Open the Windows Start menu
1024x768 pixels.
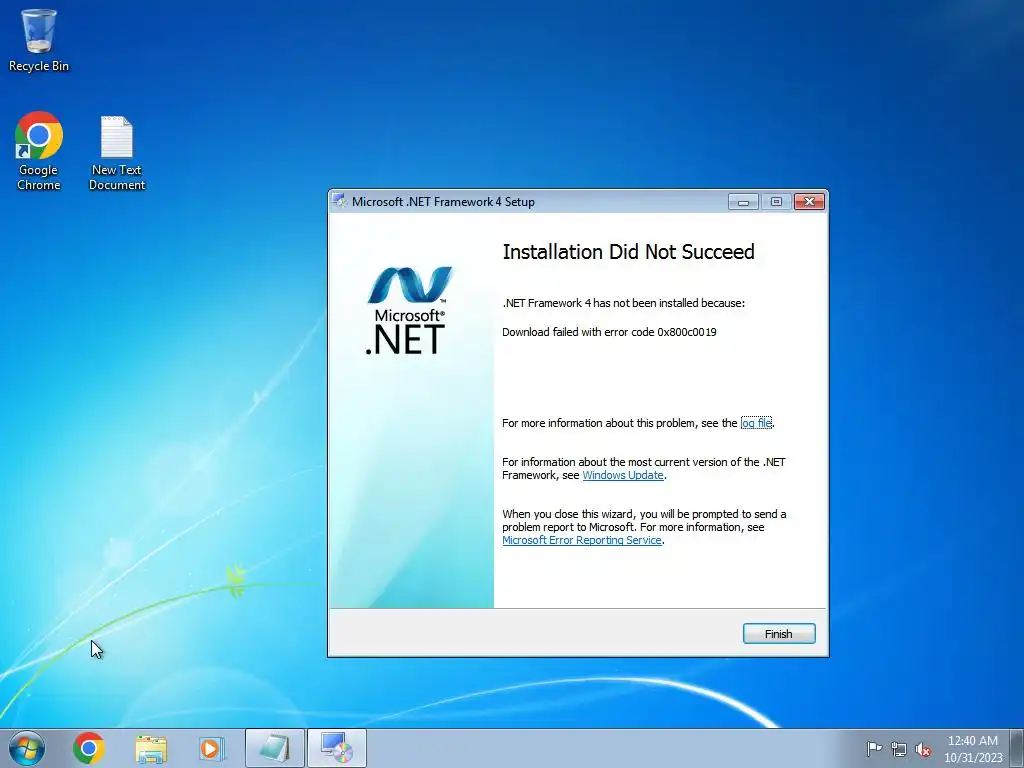pos(27,748)
